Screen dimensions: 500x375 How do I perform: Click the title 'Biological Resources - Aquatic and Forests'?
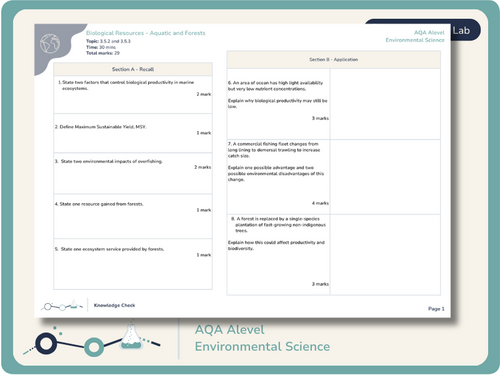[x=146, y=33]
